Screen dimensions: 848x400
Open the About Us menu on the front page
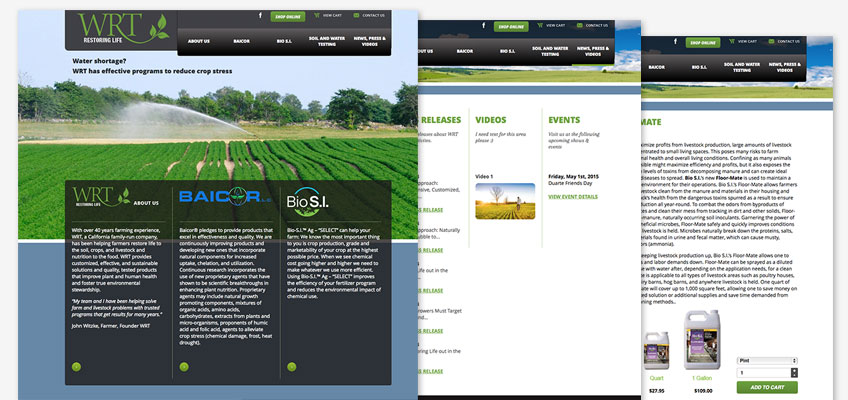coord(198,41)
